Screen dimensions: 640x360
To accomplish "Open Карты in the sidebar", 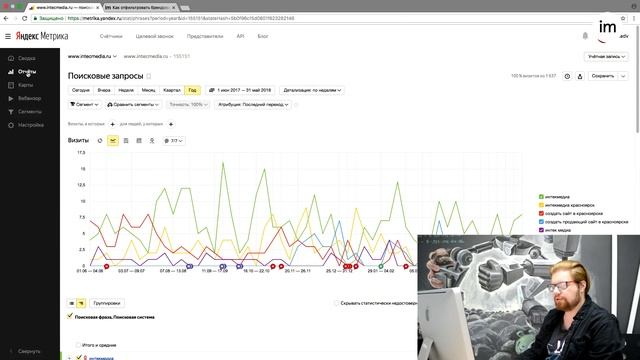I will pyautogui.click(x=25, y=85).
